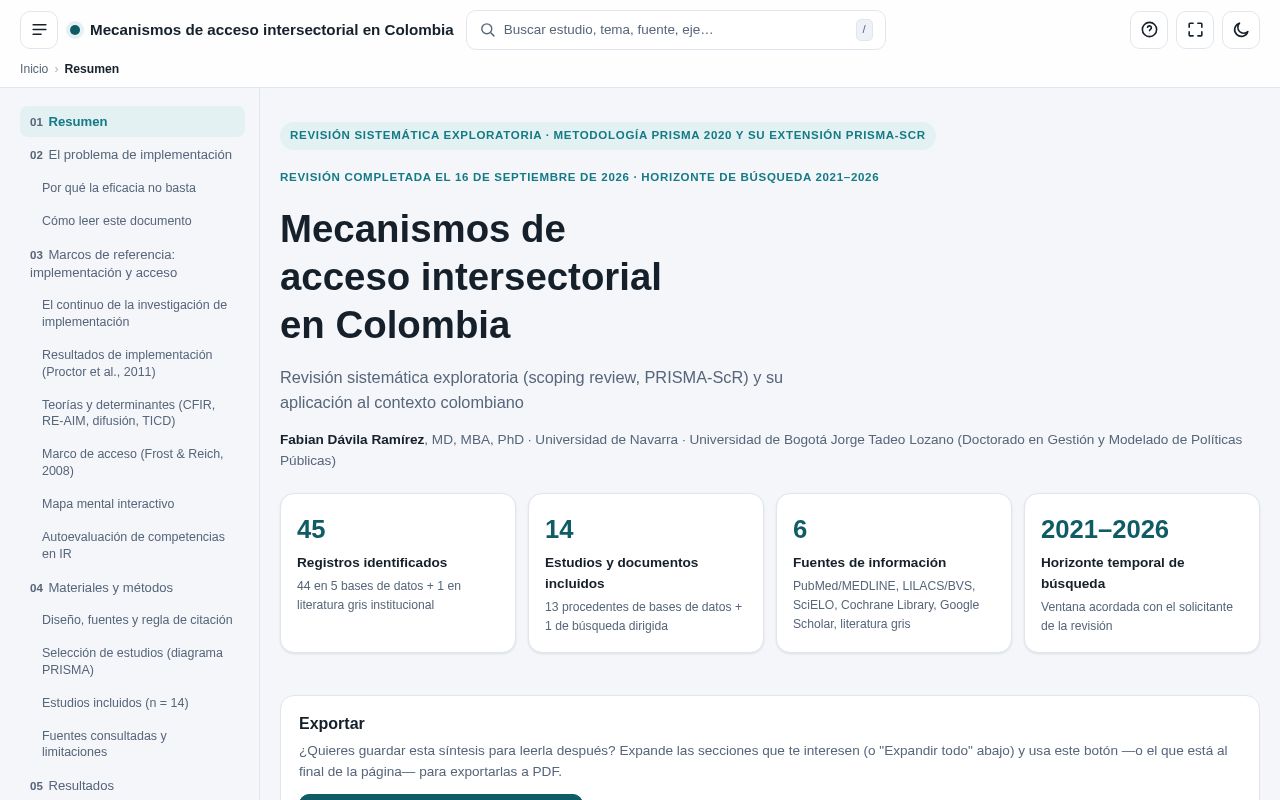Image resolution: width=1280 pixels, height=800 pixels.
Task: Open Fuentes consultadas y limitaciones
Action: coord(138,744)
